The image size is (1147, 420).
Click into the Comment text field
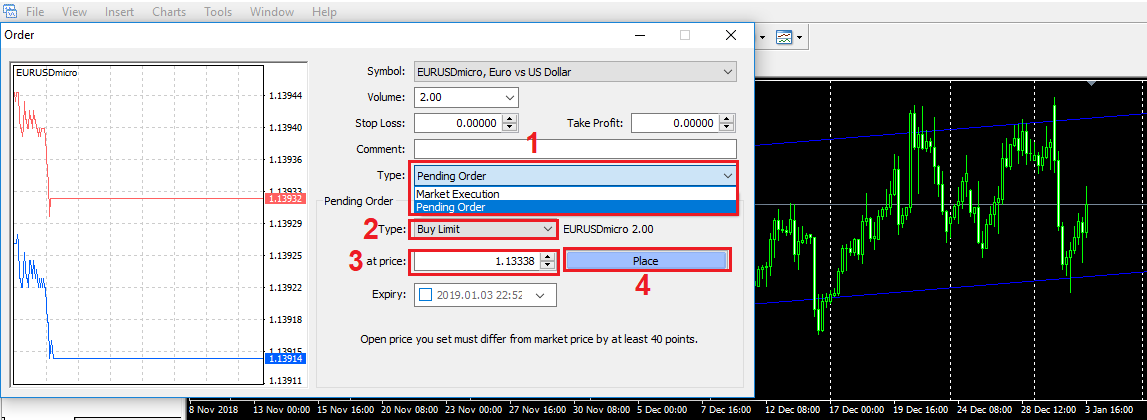(x=574, y=149)
